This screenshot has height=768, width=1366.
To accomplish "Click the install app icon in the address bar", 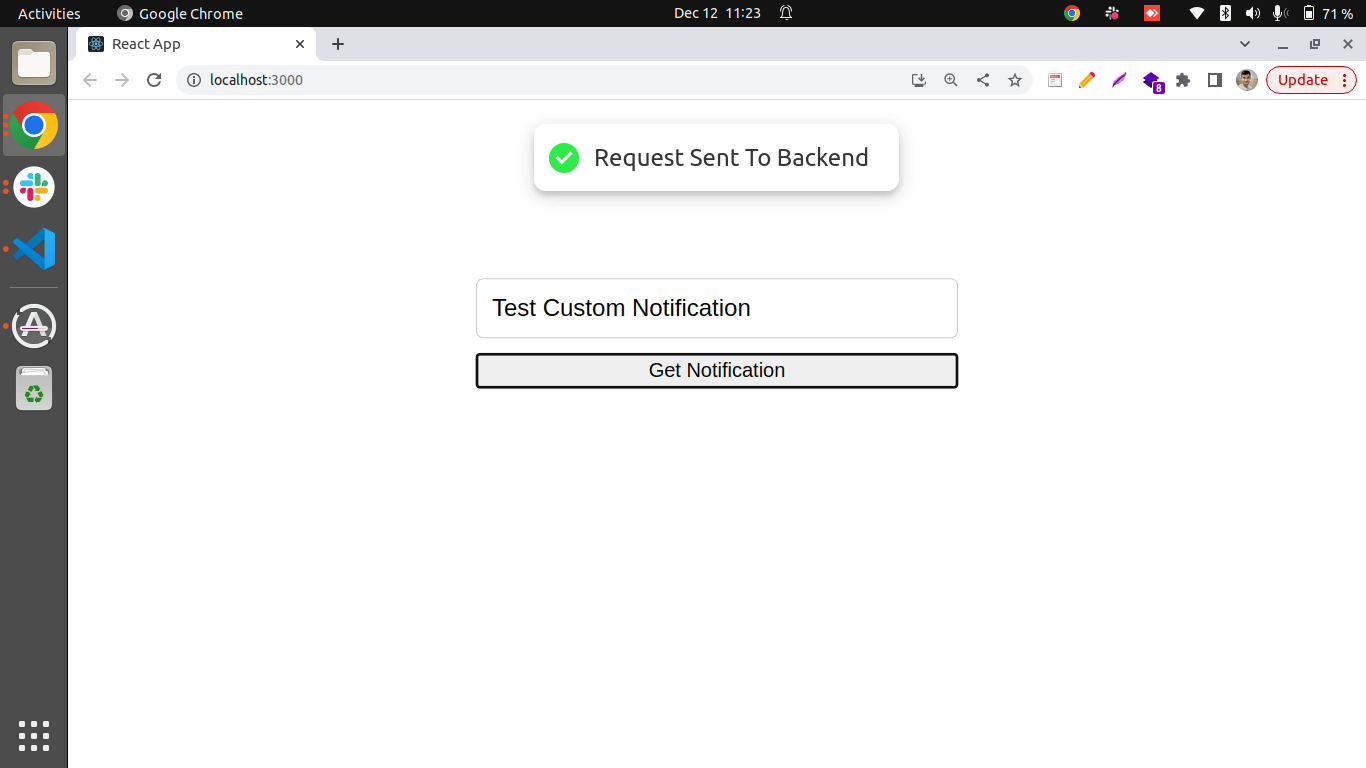I will [918, 80].
